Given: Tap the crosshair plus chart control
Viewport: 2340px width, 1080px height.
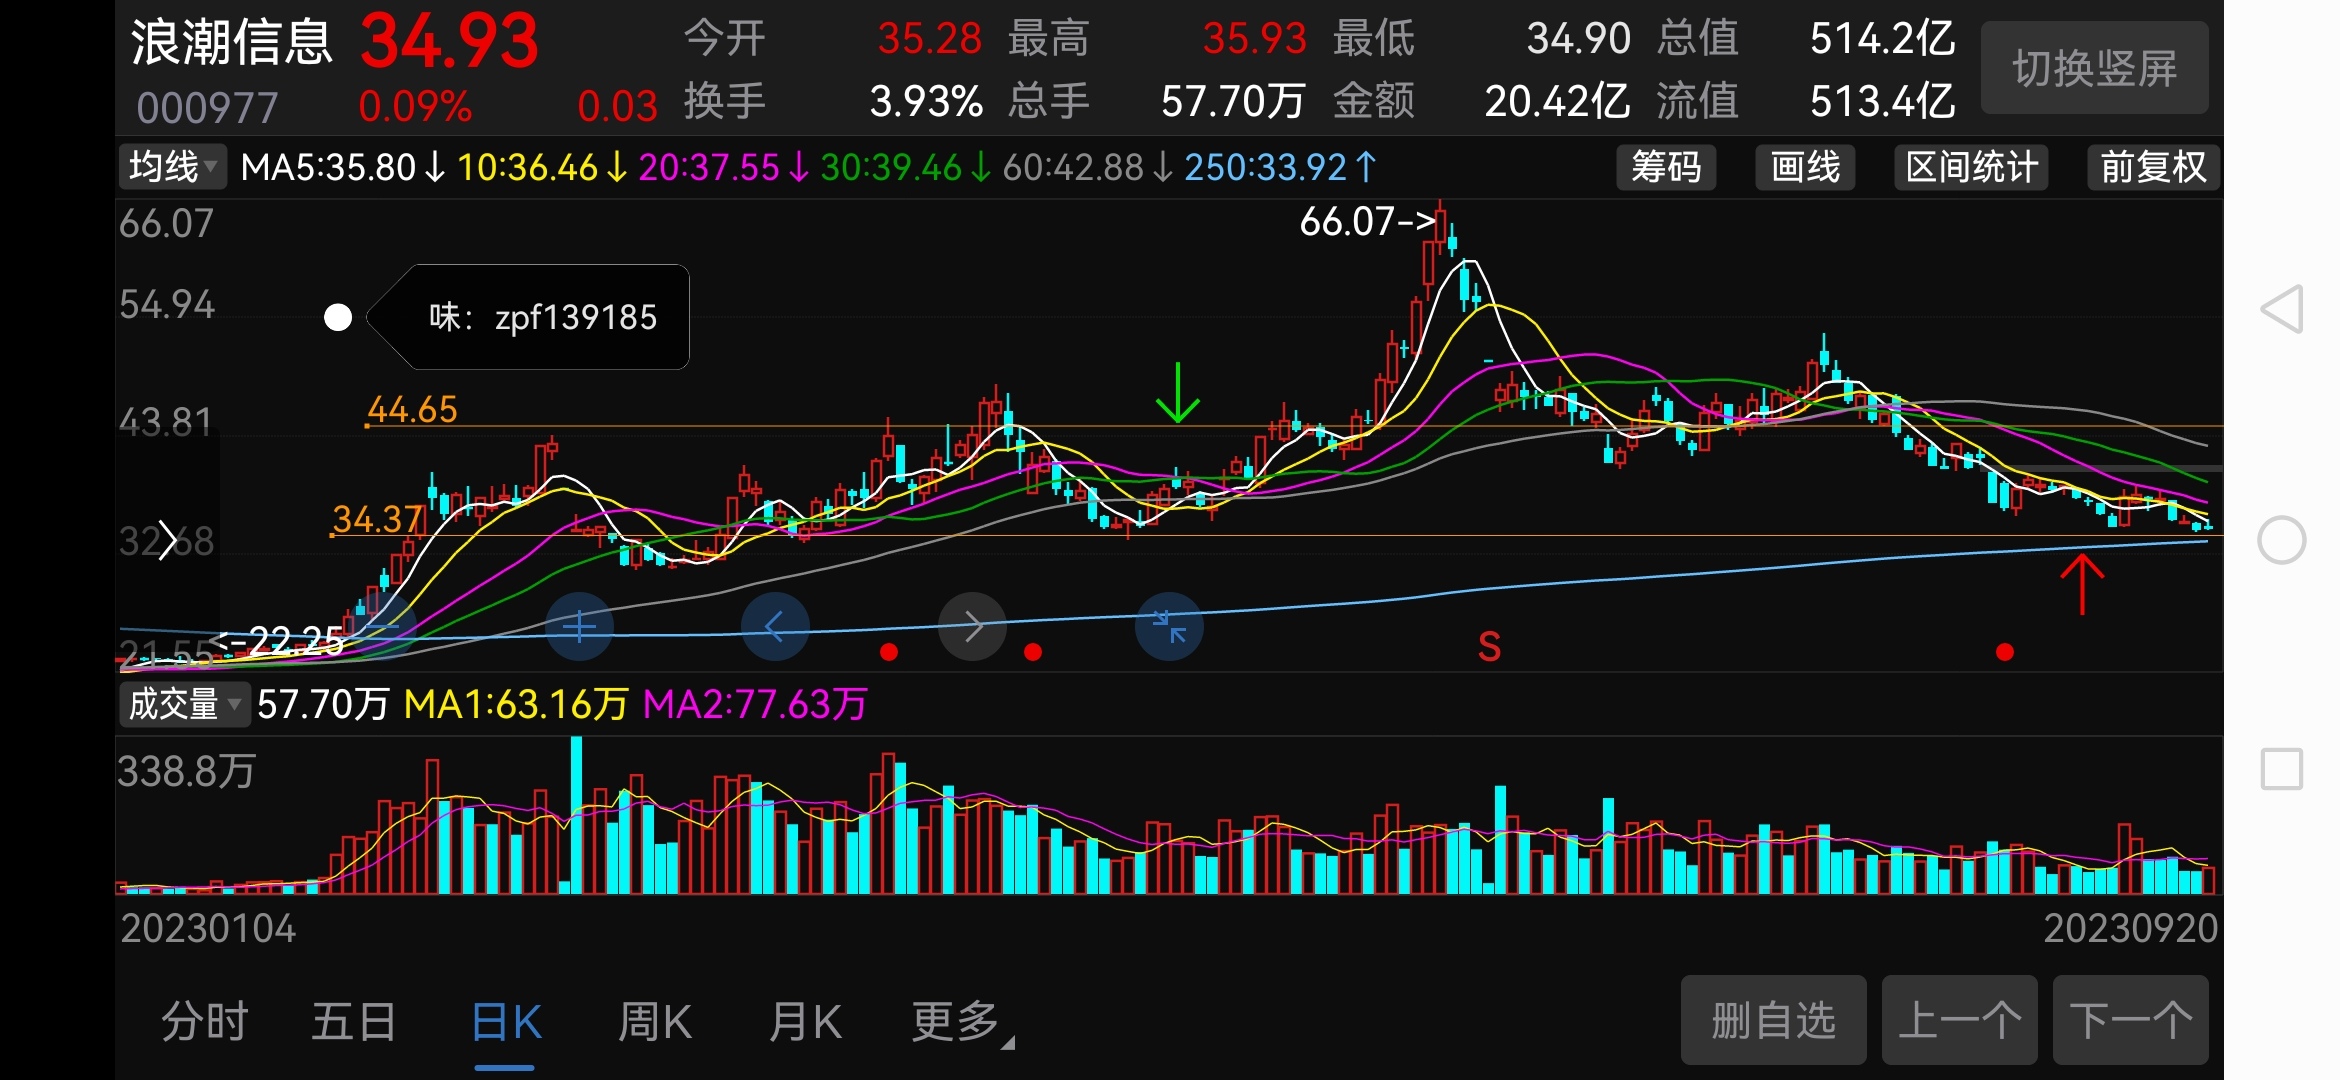Looking at the screenshot, I should point(579,627).
